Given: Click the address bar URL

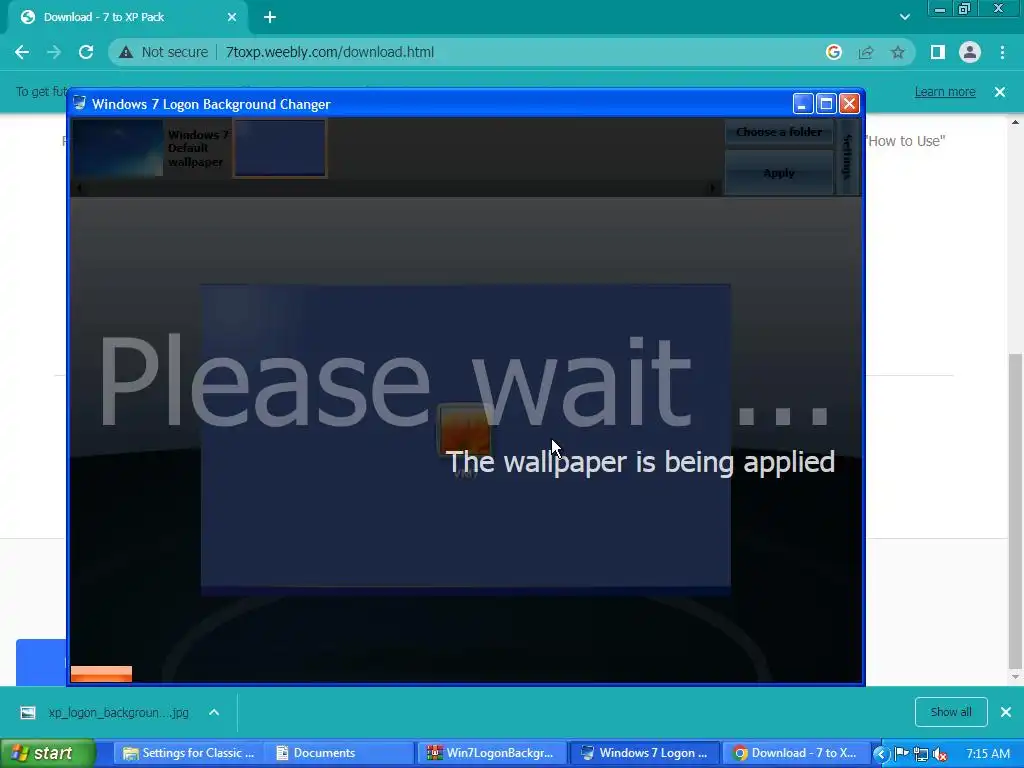Looking at the screenshot, I should point(330,52).
